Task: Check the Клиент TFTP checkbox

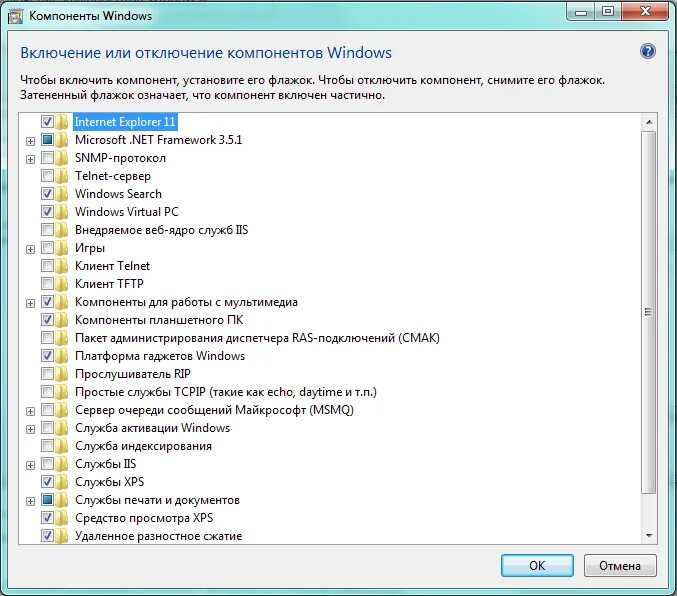Action: pos(47,284)
